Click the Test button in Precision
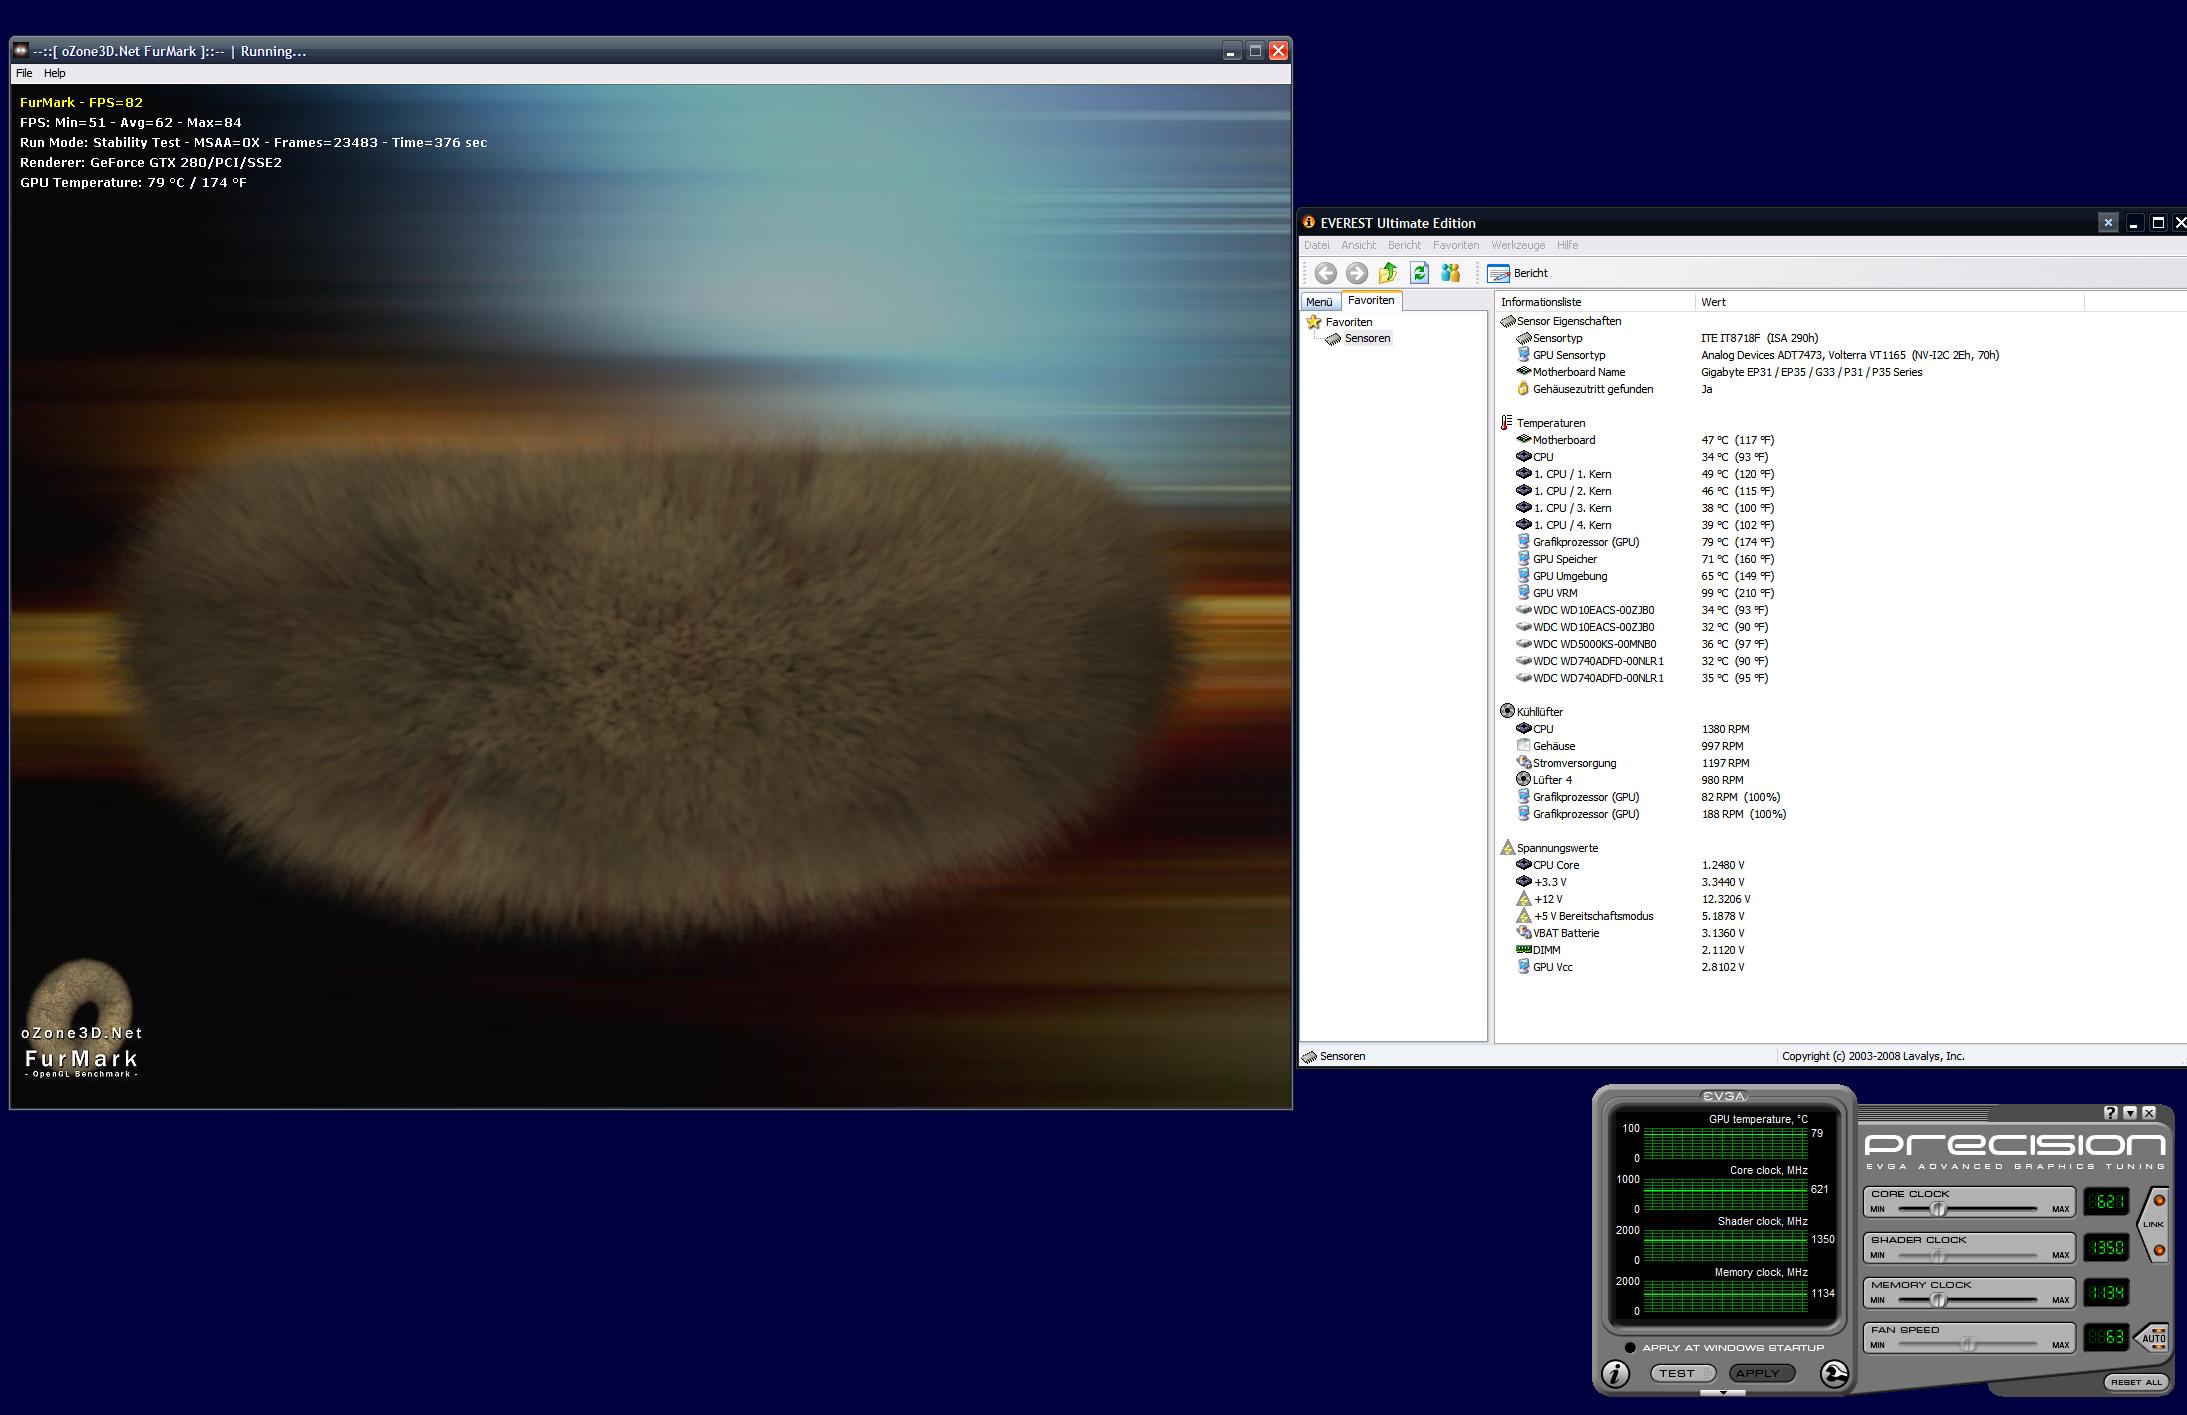Viewport: 2187px width, 1415px height. [1682, 1374]
